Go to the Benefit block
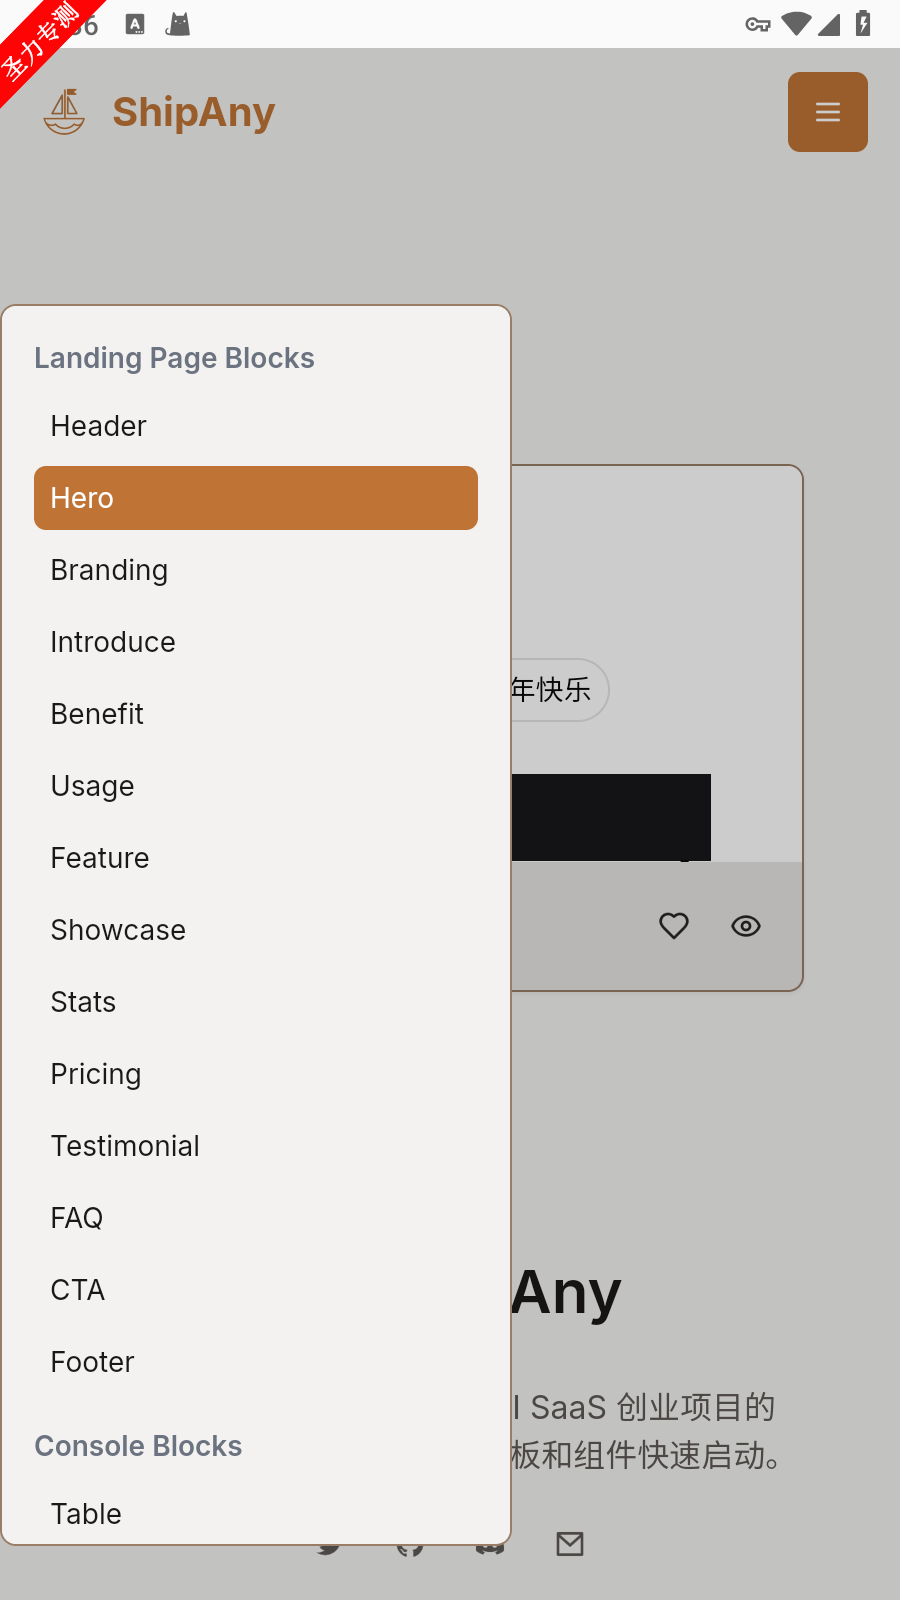This screenshot has width=900, height=1600. click(256, 714)
